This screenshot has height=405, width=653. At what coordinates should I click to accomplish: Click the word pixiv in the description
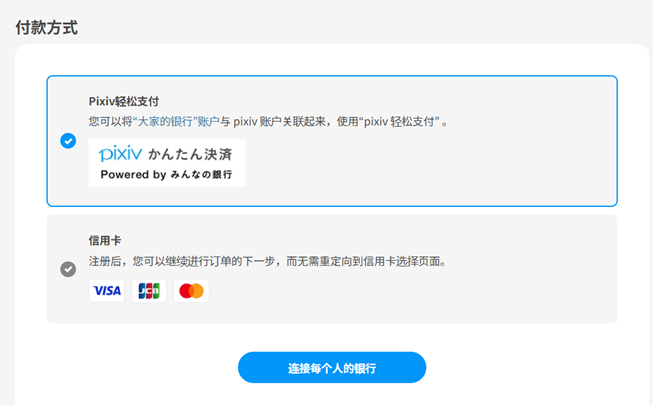coord(247,122)
